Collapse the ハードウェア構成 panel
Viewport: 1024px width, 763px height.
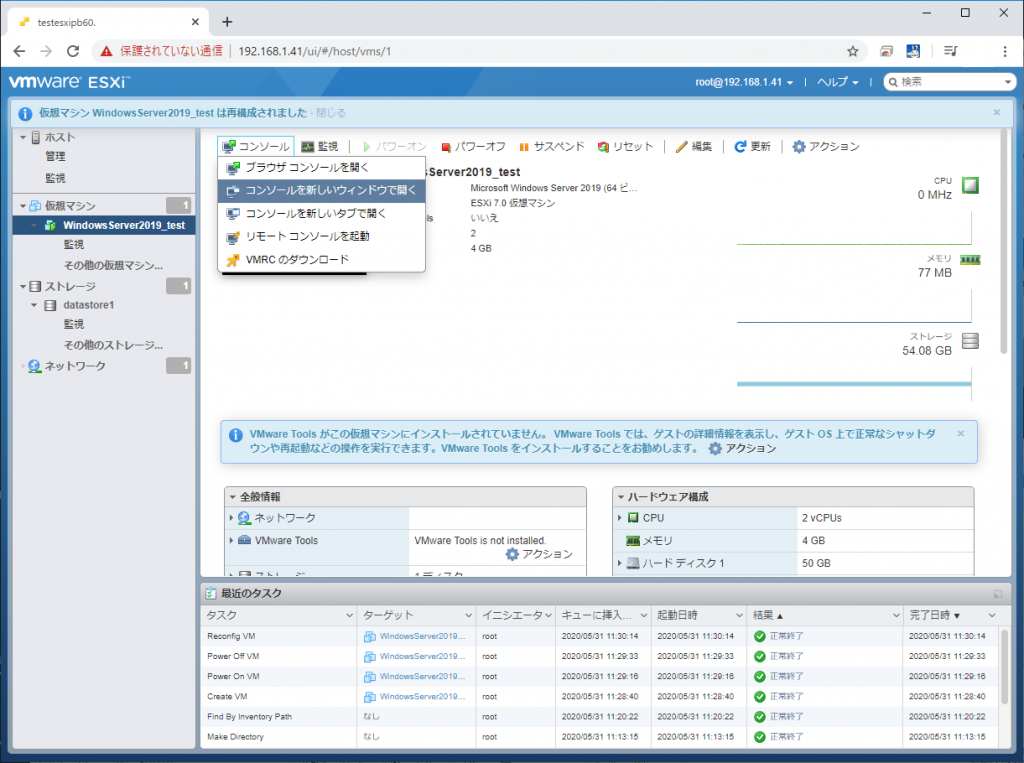(x=620, y=496)
